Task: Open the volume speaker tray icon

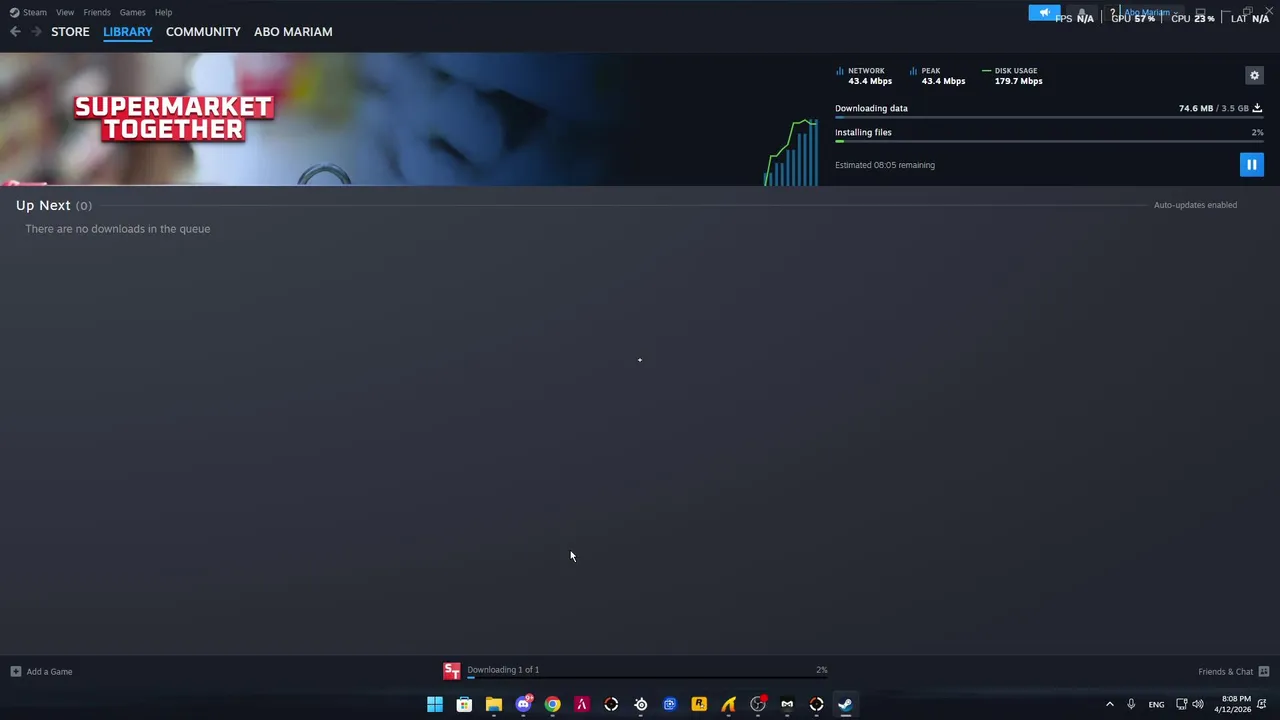Action: coord(1198,705)
